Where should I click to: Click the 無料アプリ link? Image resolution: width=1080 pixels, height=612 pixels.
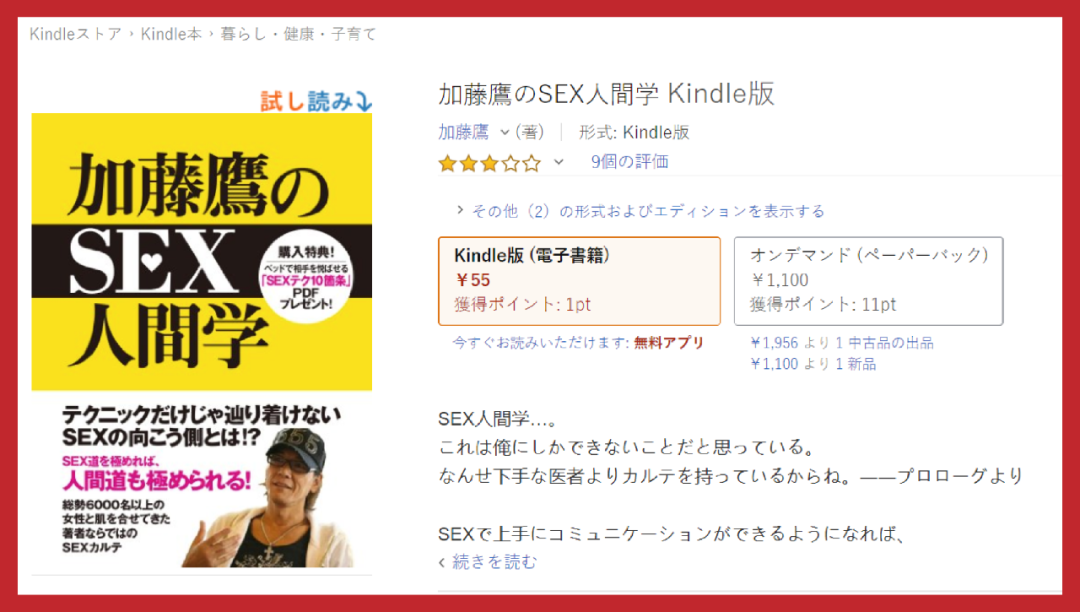tap(669, 343)
